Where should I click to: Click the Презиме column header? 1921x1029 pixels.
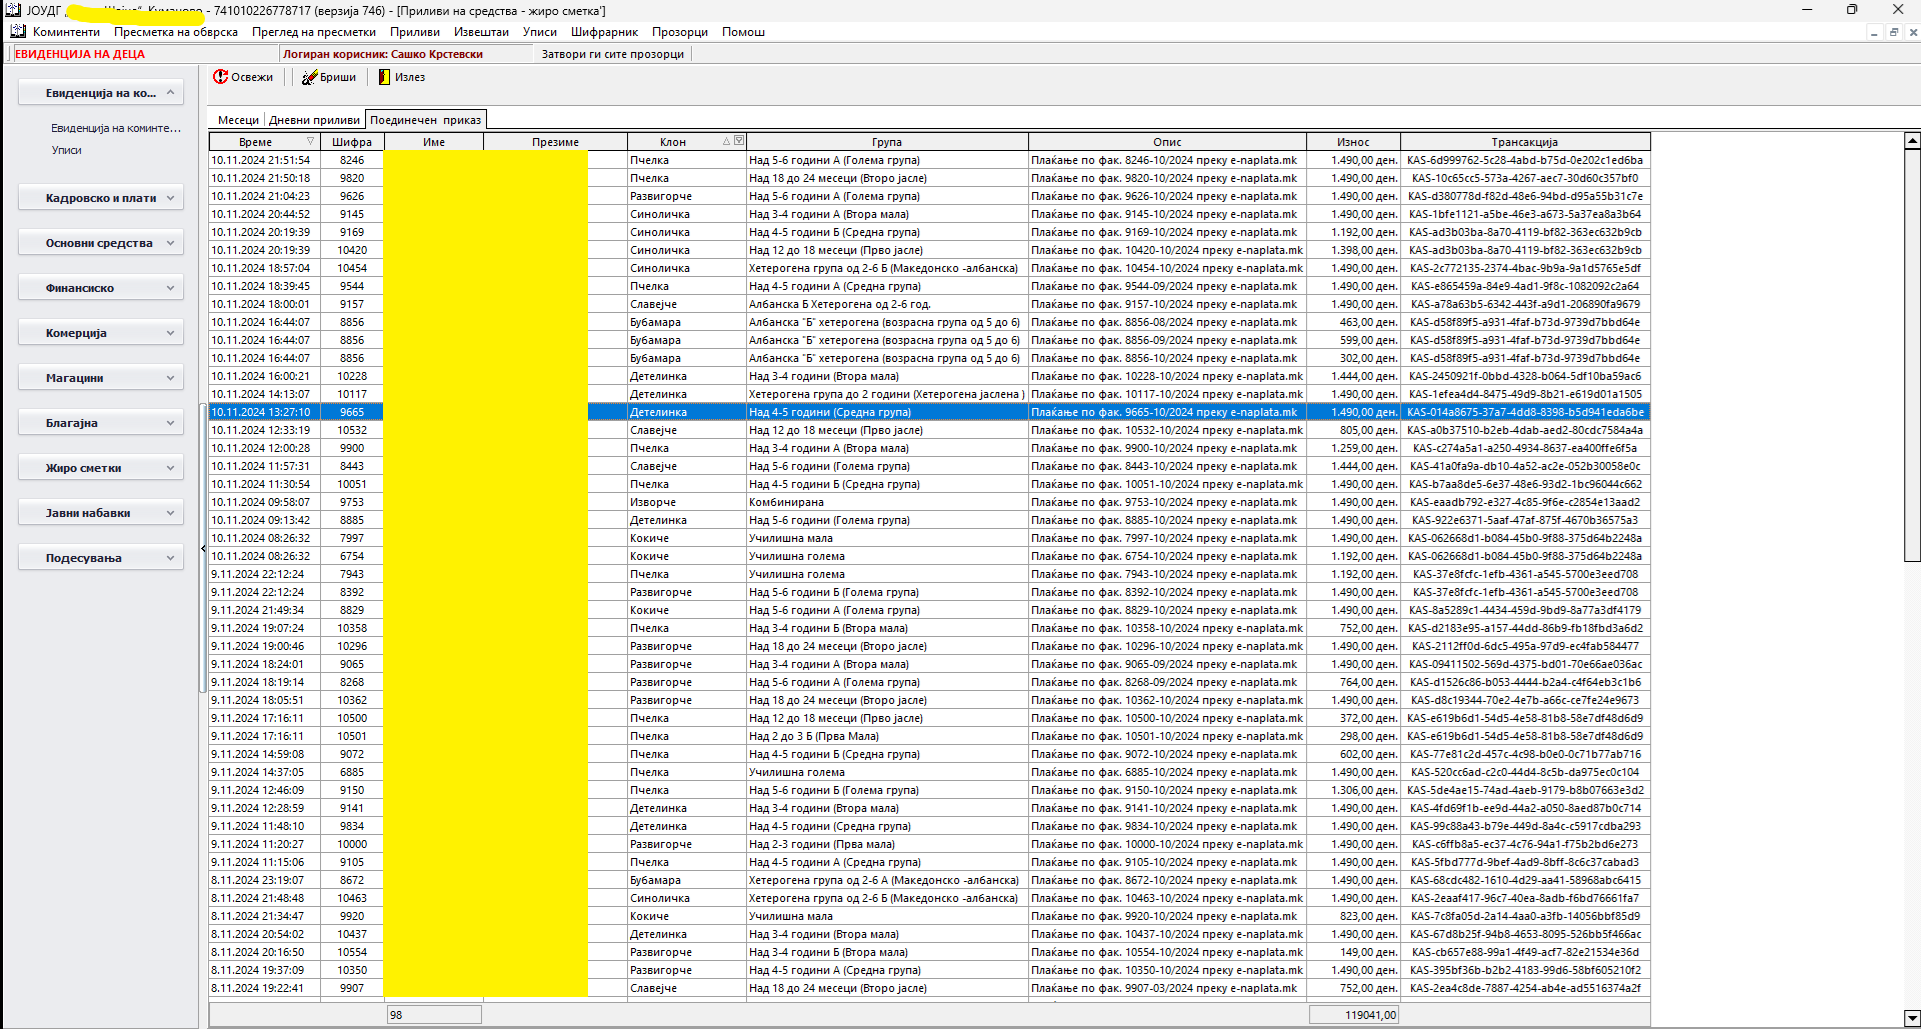(x=556, y=142)
